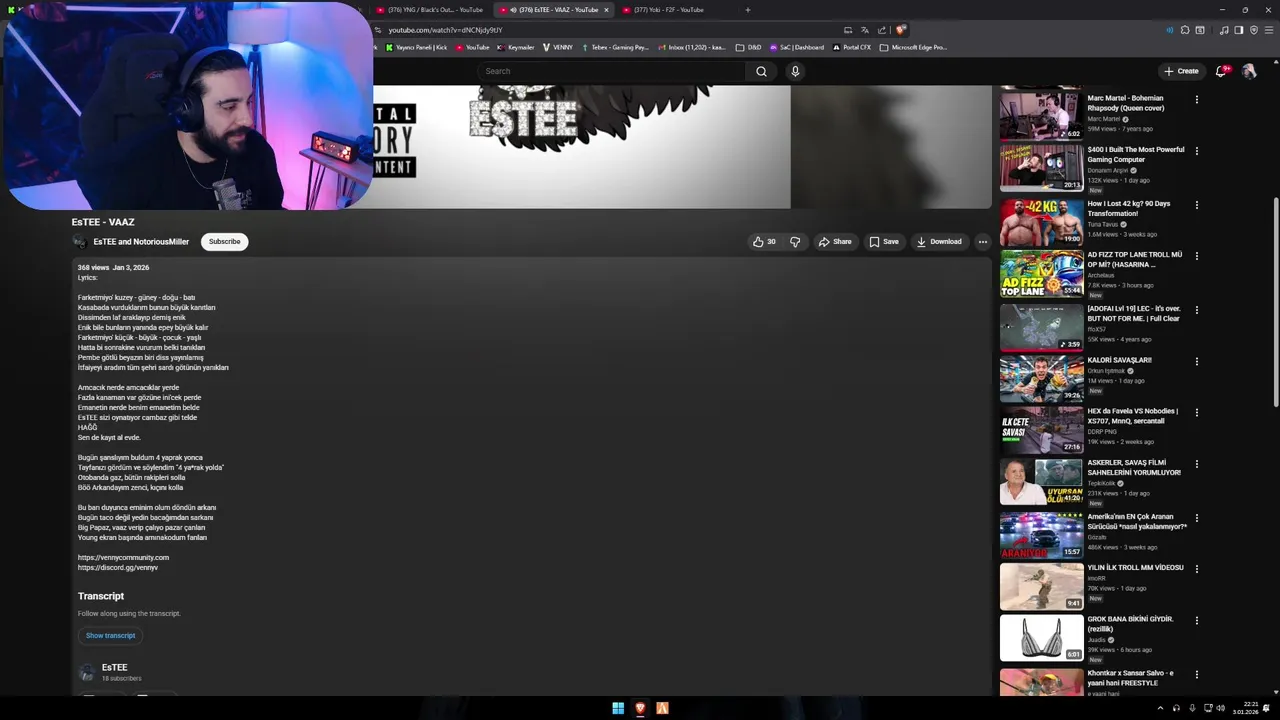Click the translate page icon in address bar
Viewport: 1280px width, 720px height.
point(865,30)
